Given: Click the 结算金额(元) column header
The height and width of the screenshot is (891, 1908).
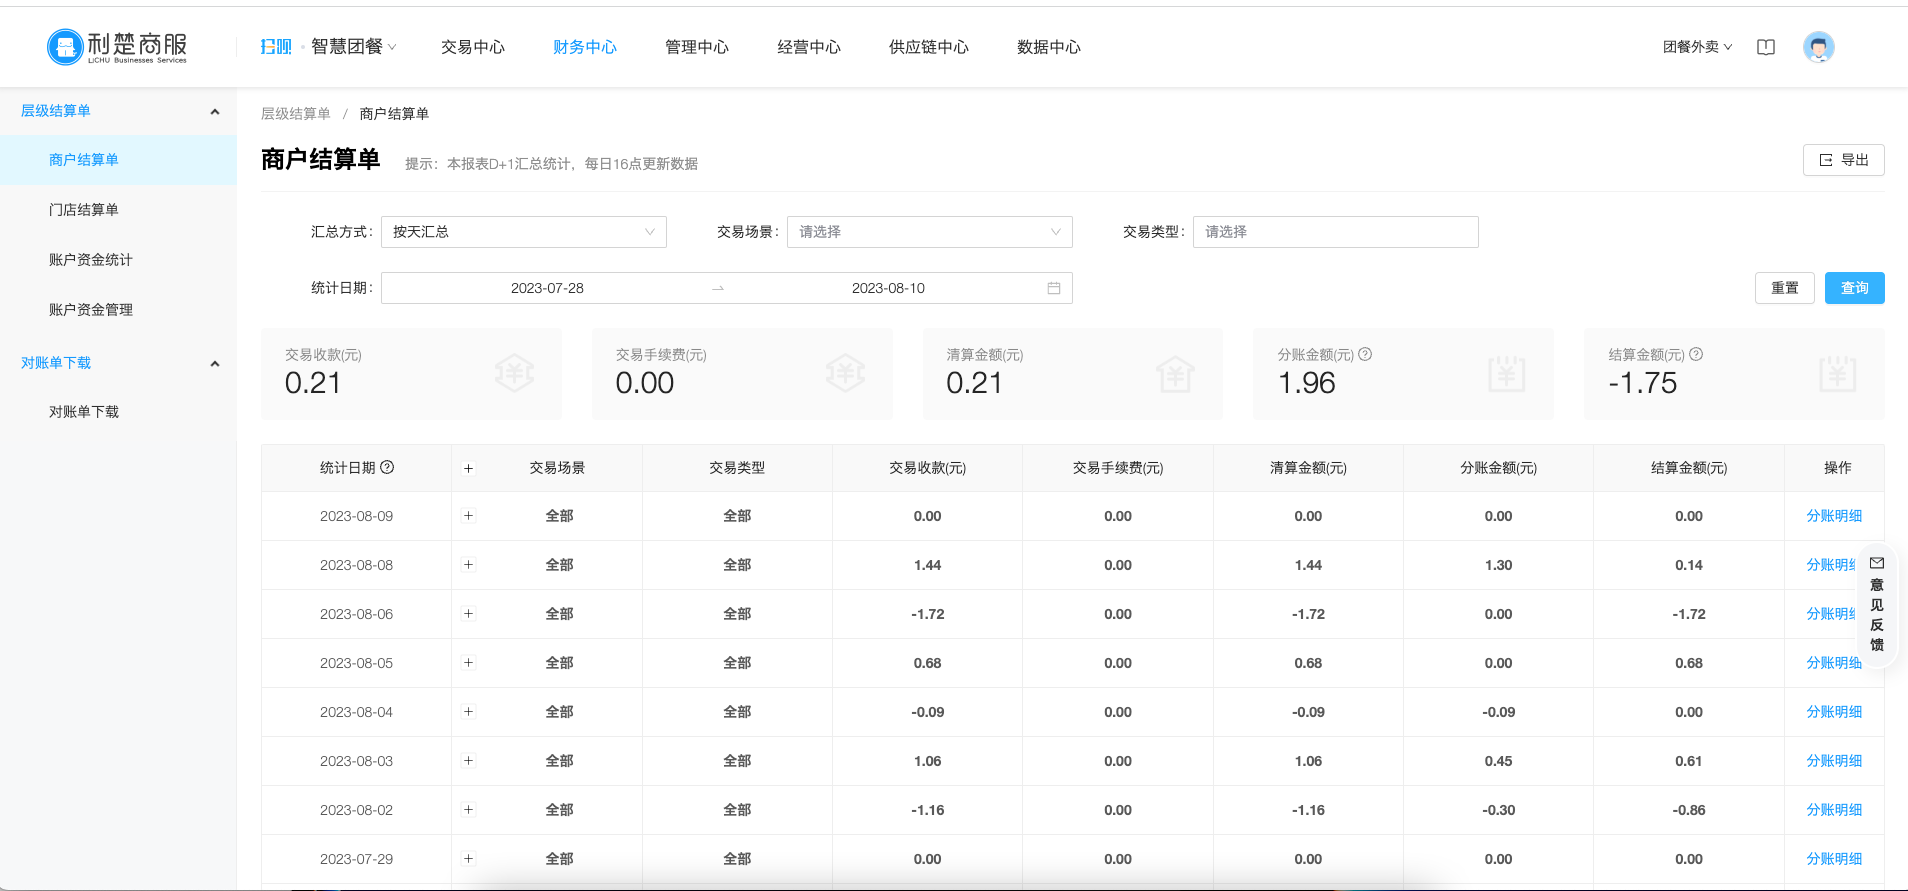Looking at the screenshot, I should coord(1689,468).
